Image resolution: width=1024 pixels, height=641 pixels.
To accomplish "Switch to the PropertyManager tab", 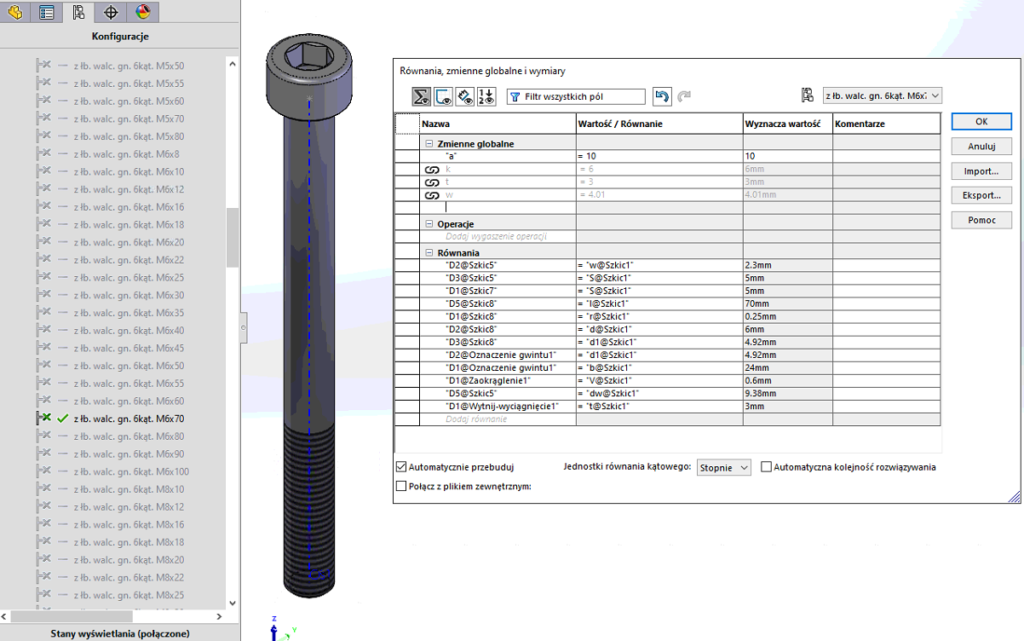I will (x=46, y=12).
